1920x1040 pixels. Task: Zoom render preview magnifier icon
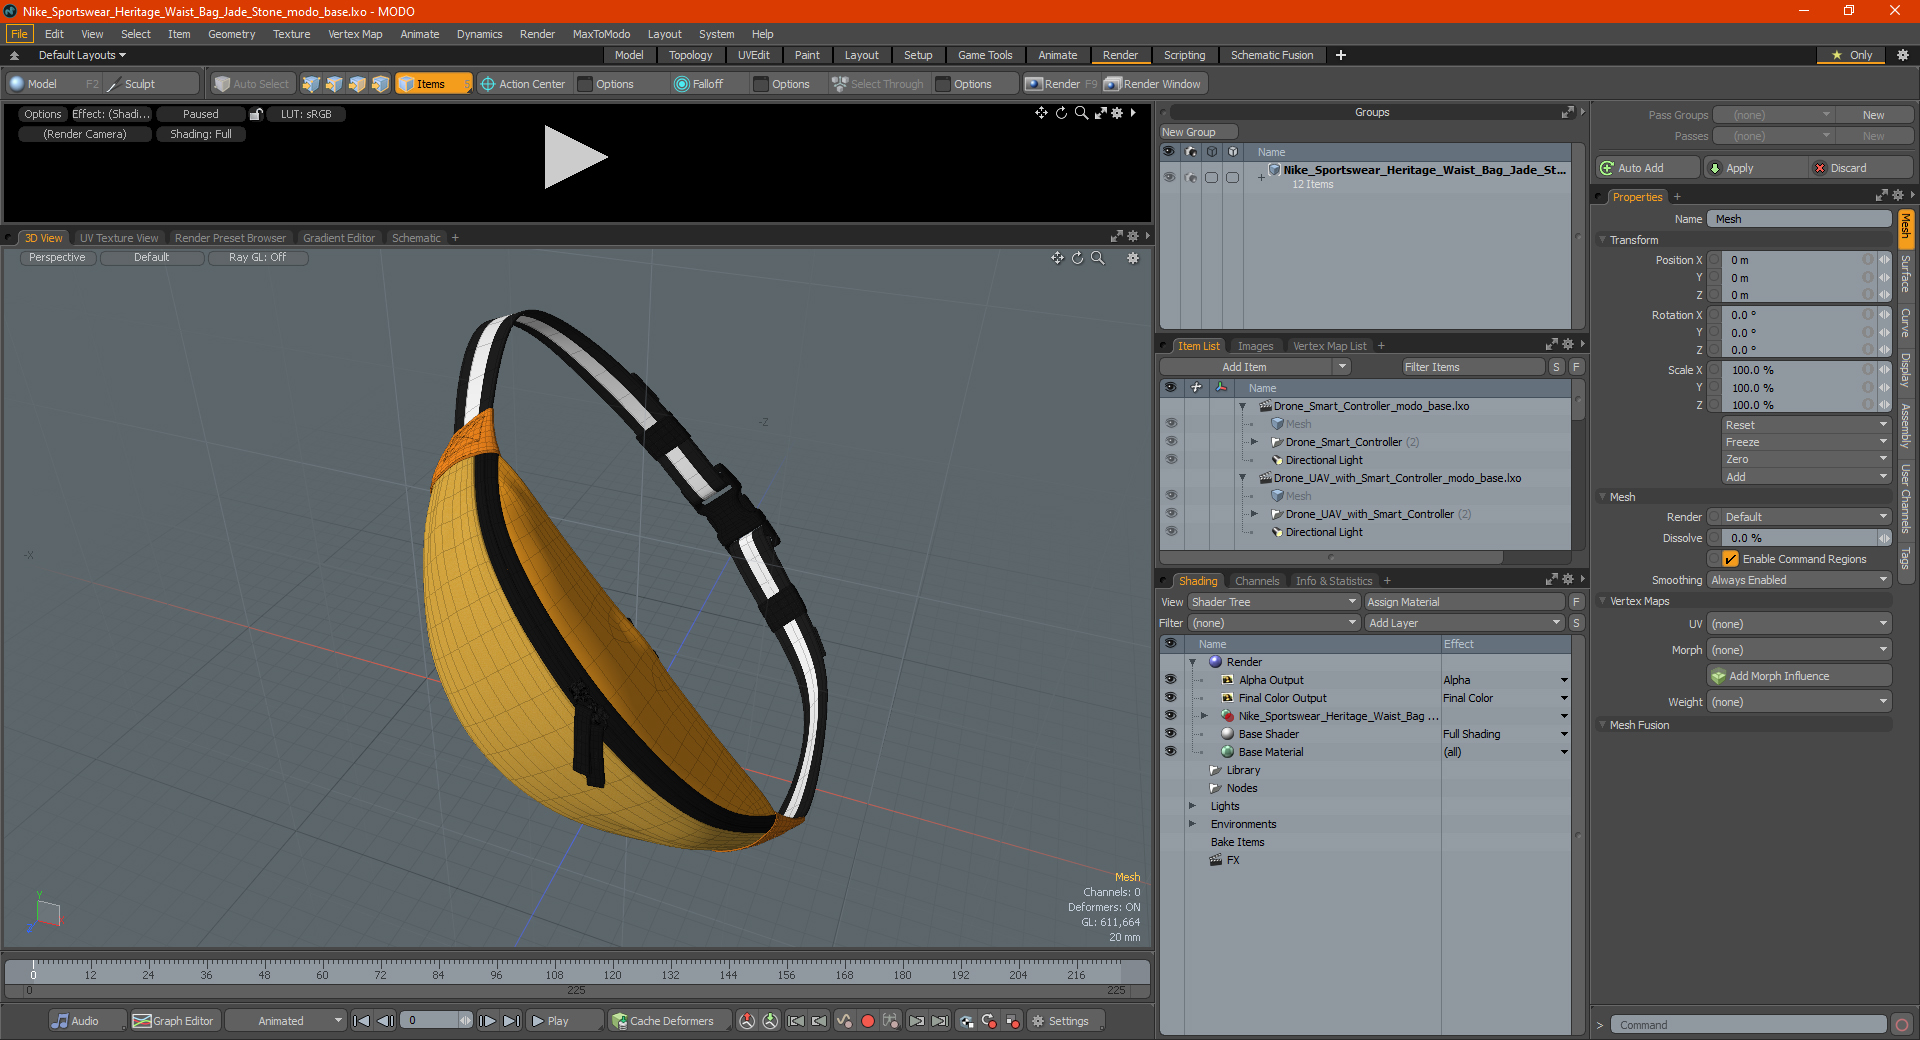(1081, 113)
